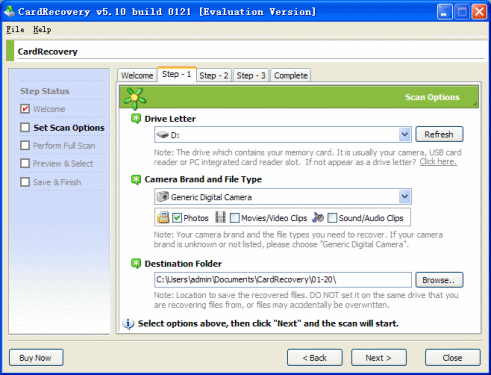Click the photos picture icon
The image size is (491, 375).
click(x=163, y=217)
